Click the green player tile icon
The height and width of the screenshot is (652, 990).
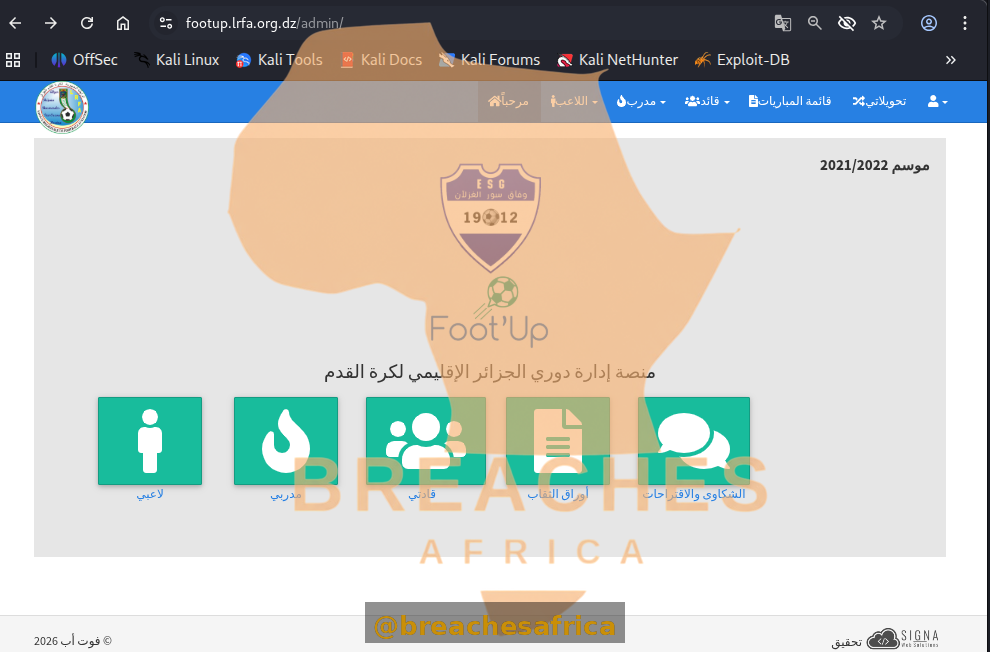(150, 441)
